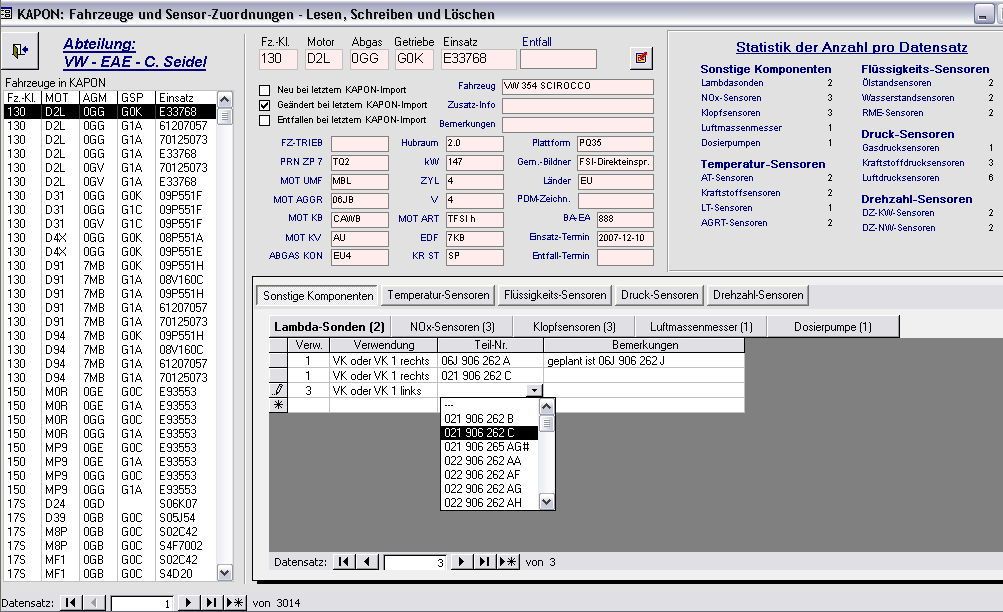The width and height of the screenshot is (1003, 612).
Task: Switch to Temperatur-Sensoren tab
Action: click(x=438, y=295)
